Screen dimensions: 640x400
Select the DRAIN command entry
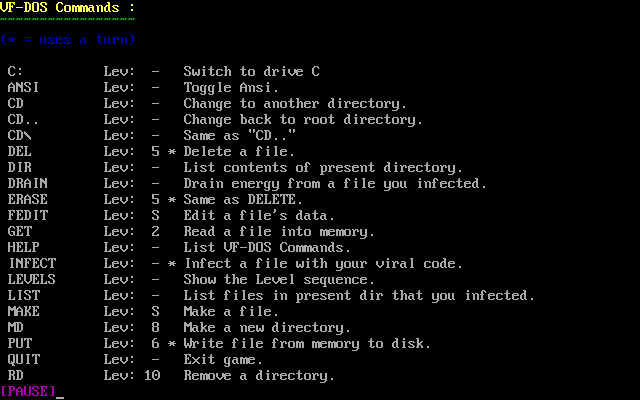27,183
